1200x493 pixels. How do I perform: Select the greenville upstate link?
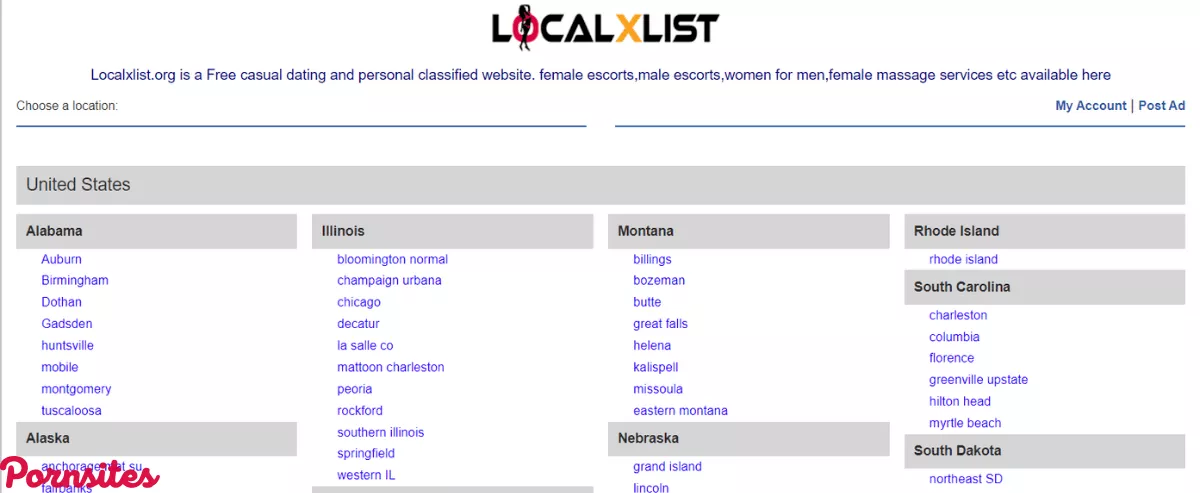[x=978, y=380]
